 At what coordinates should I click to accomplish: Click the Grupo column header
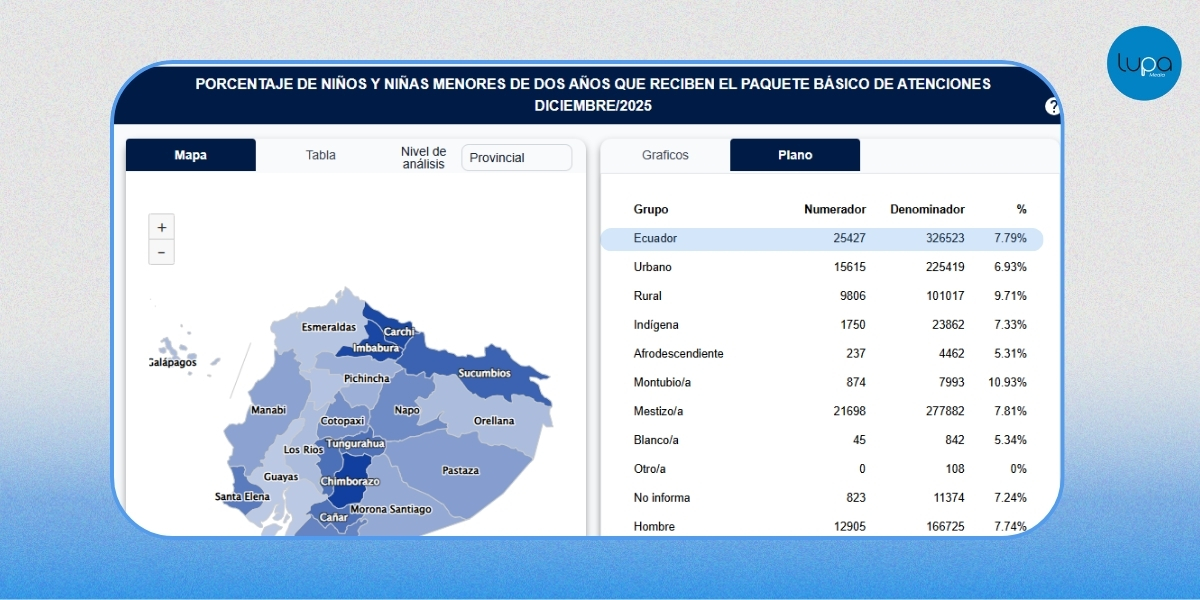pos(651,209)
